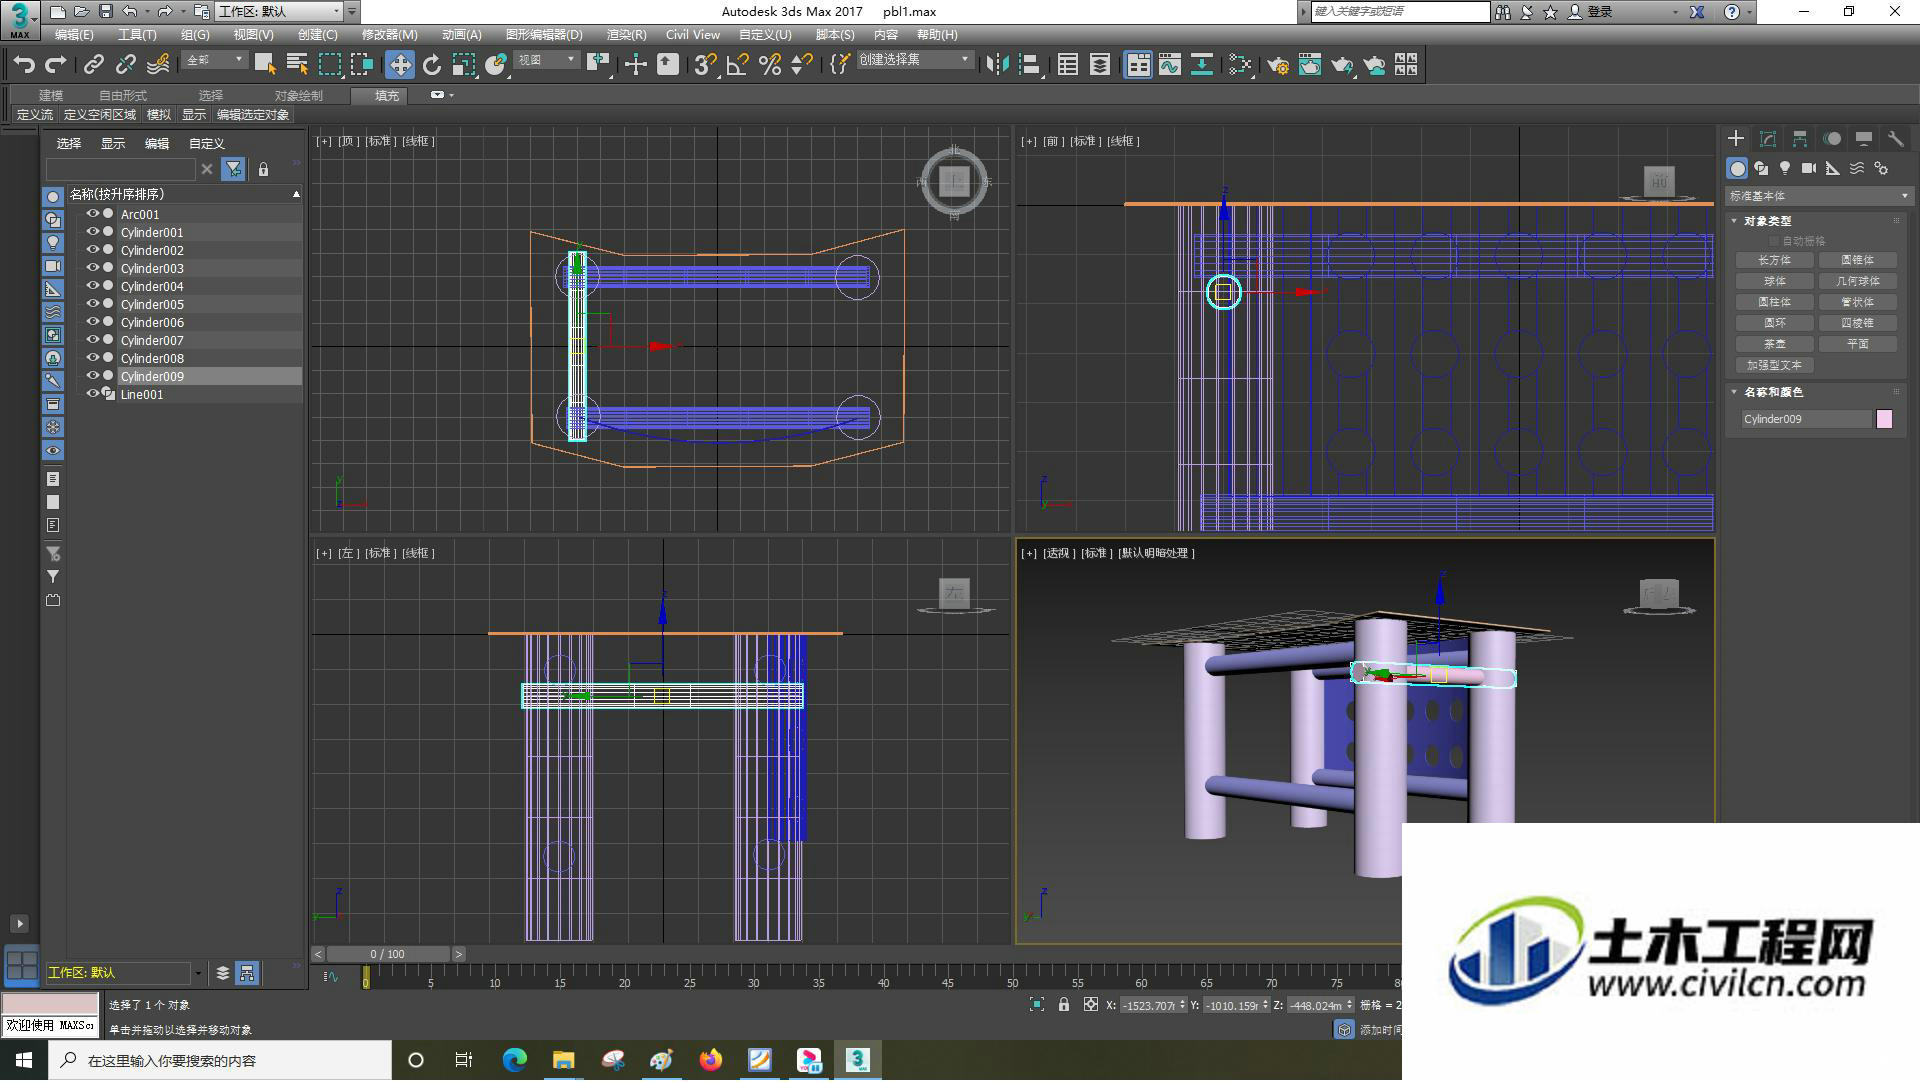Click the scene explorer search field
The width and height of the screenshot is (1920, 1082).
(x=120, y=169)
